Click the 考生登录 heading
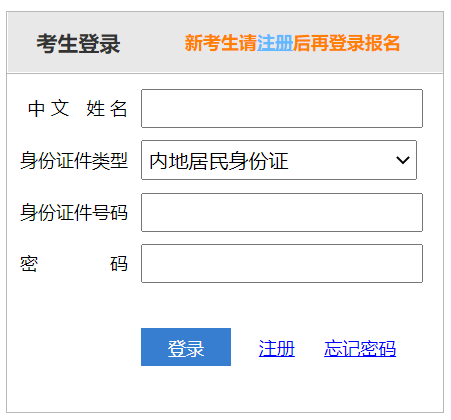The image size is (451, 420). (78, 44)
